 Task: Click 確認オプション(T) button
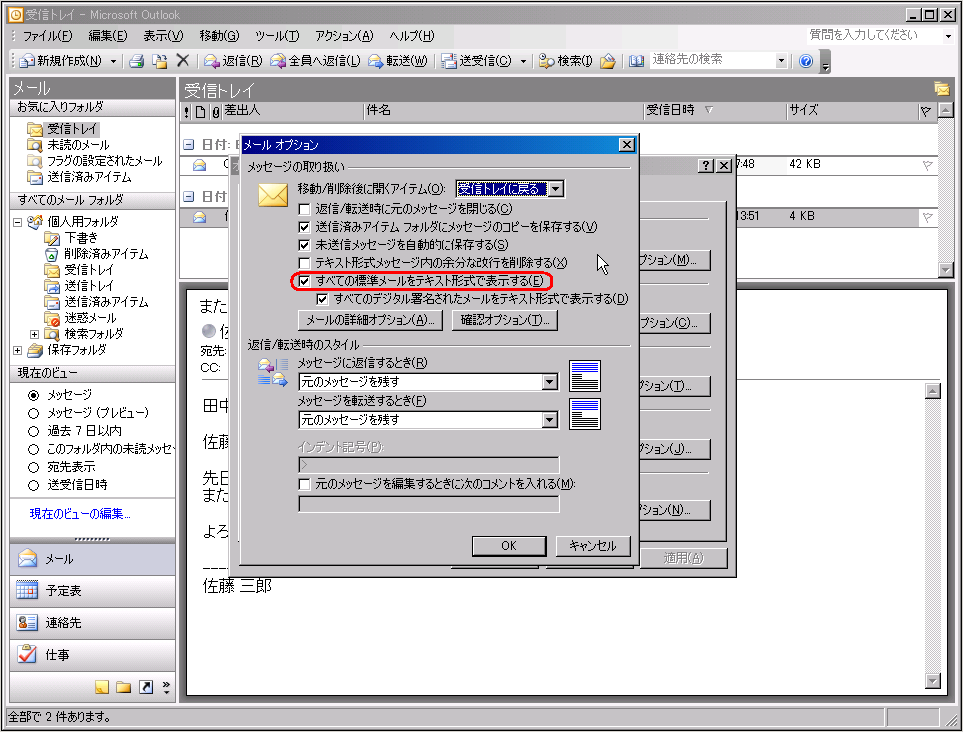(x=505, y=320)
